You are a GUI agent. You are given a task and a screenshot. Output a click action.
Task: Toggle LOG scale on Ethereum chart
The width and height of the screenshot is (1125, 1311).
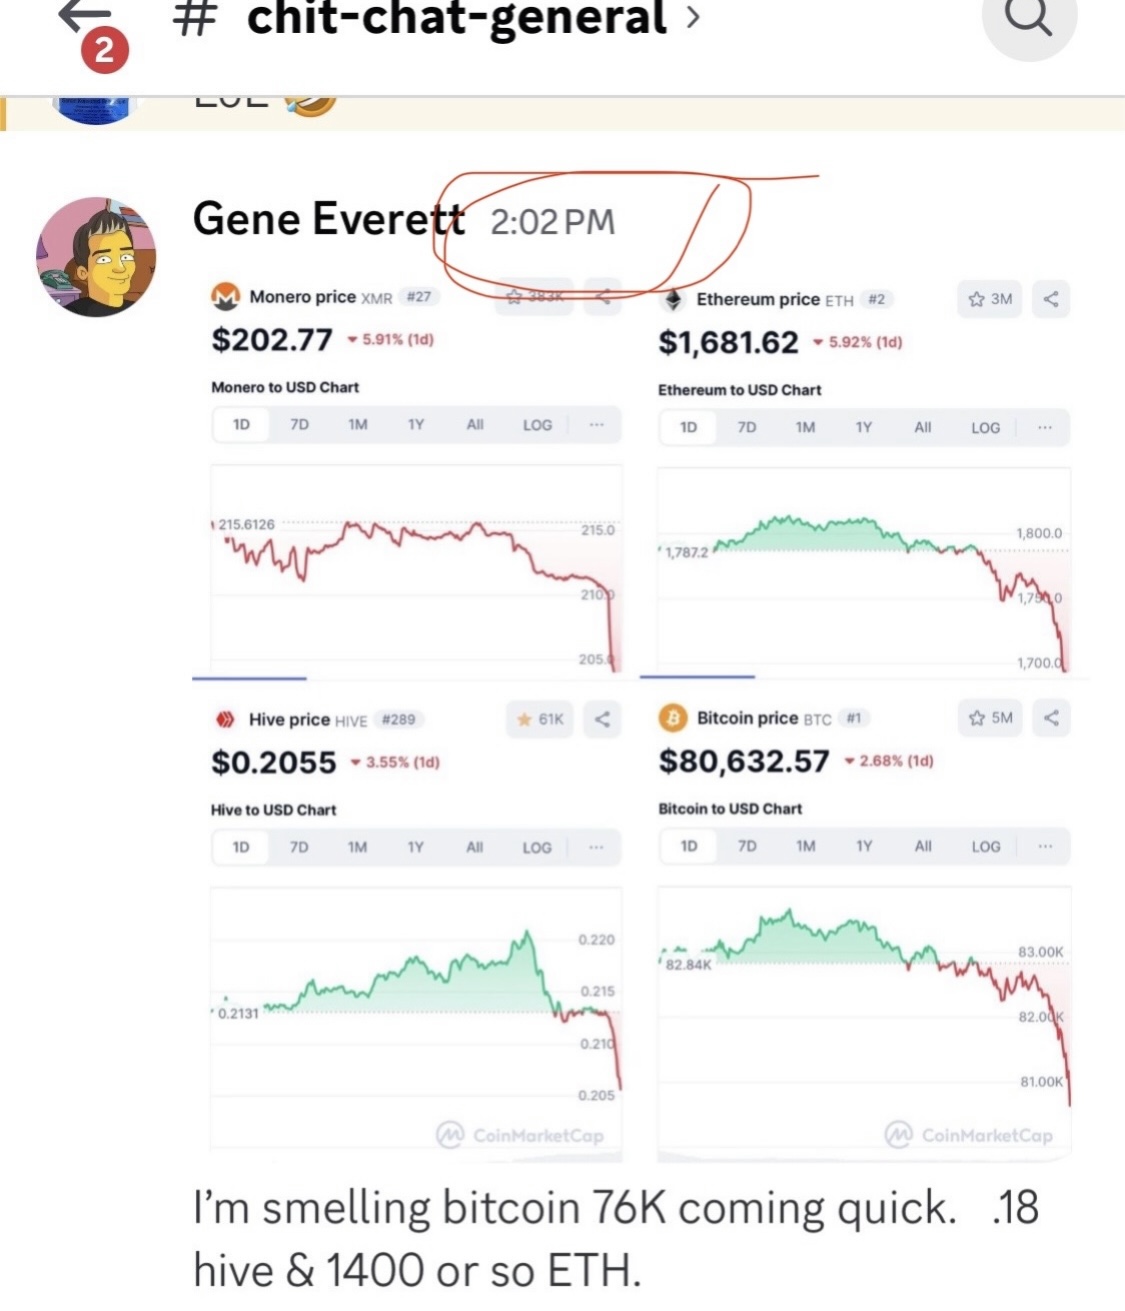[x=985, y=428]
